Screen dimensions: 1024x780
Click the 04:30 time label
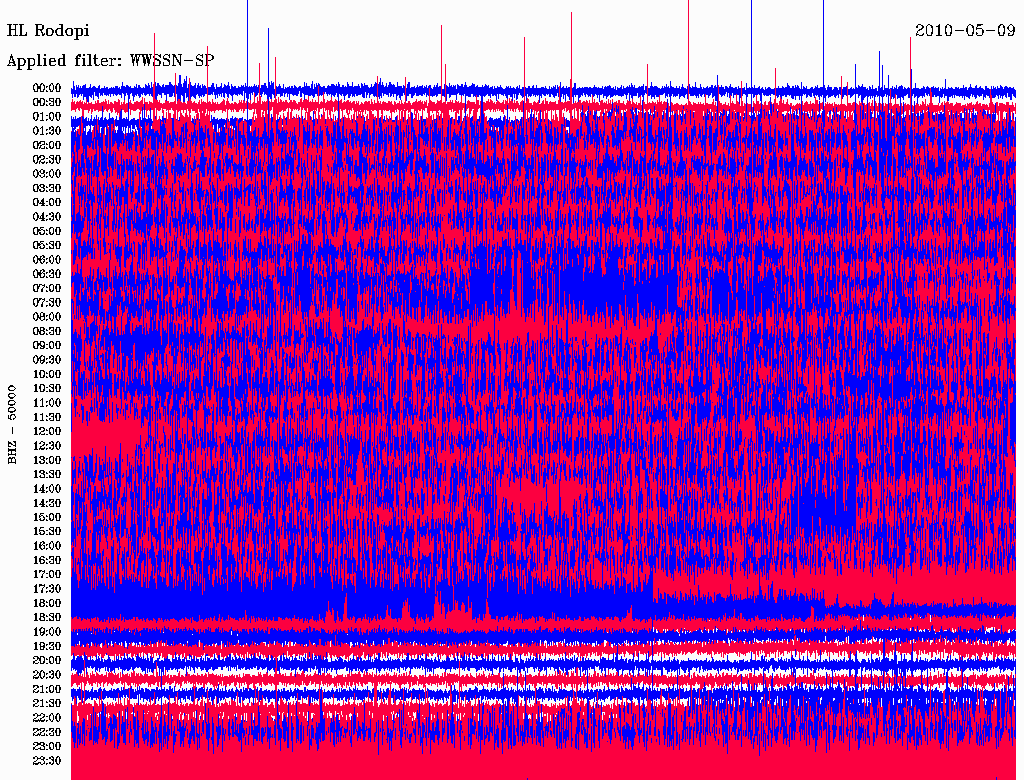[x=47, y=217]
